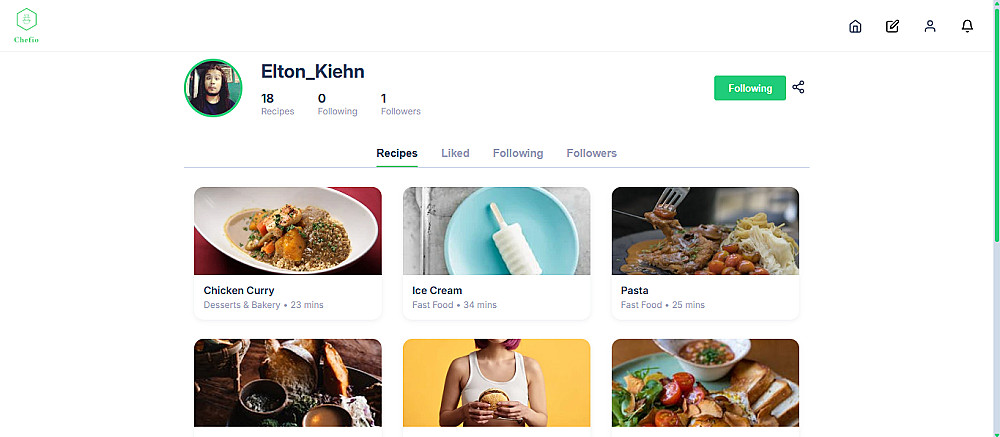Open the Ice Cream recipe image
The width and height of the screenshot is (1000, 437).
click(496, 231)
